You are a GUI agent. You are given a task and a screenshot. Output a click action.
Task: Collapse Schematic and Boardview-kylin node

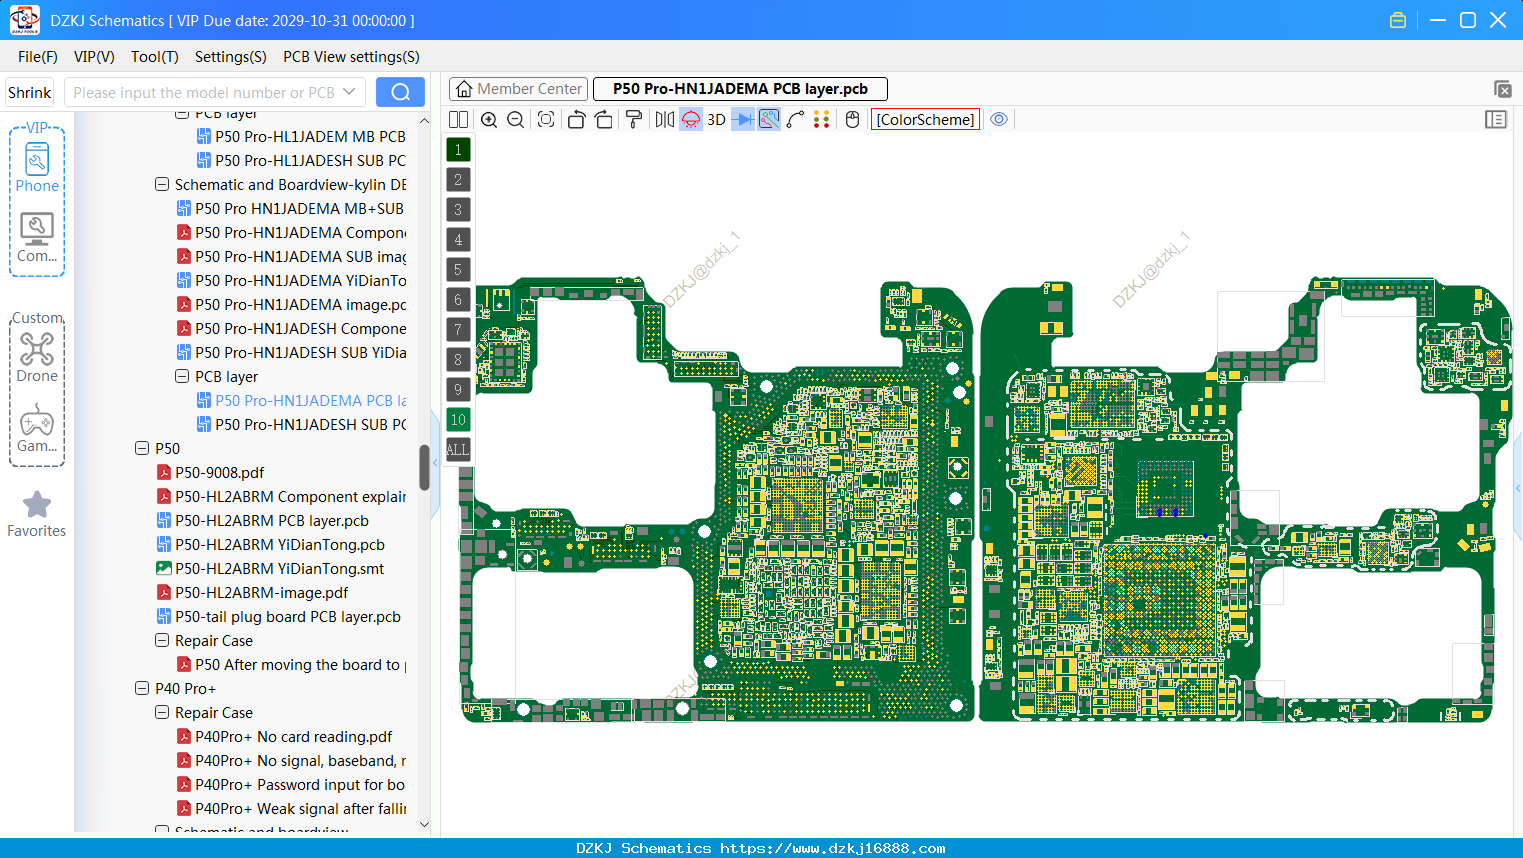[x=162, y=184]
